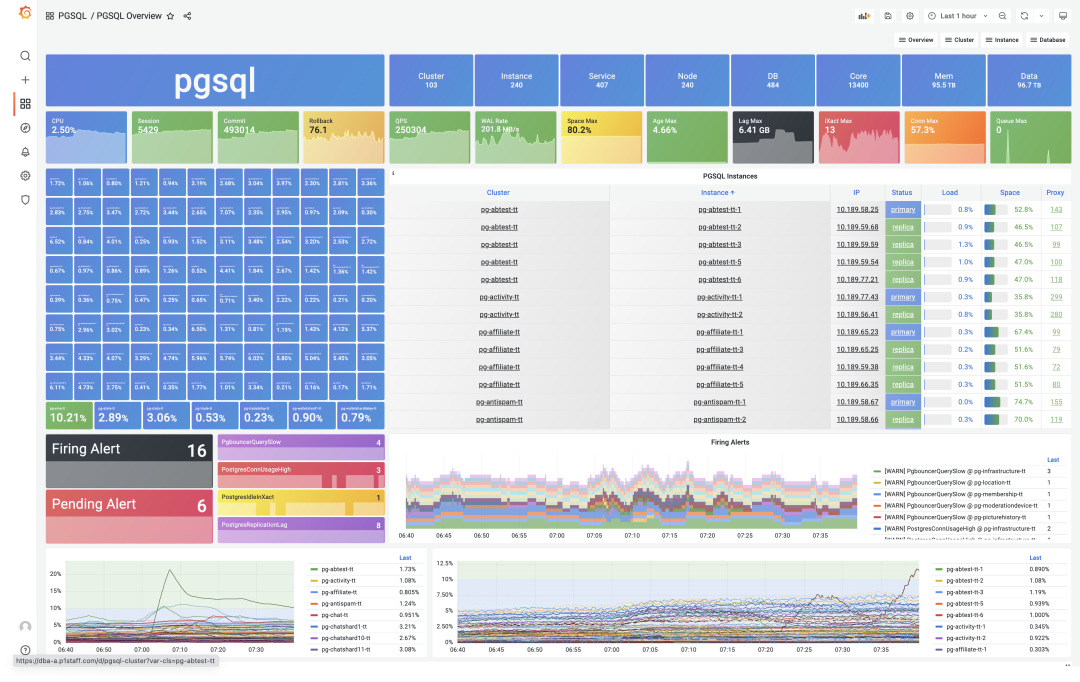Click IP address 10.189.58.25 link

pyautogui.click(x=857, y=210)
